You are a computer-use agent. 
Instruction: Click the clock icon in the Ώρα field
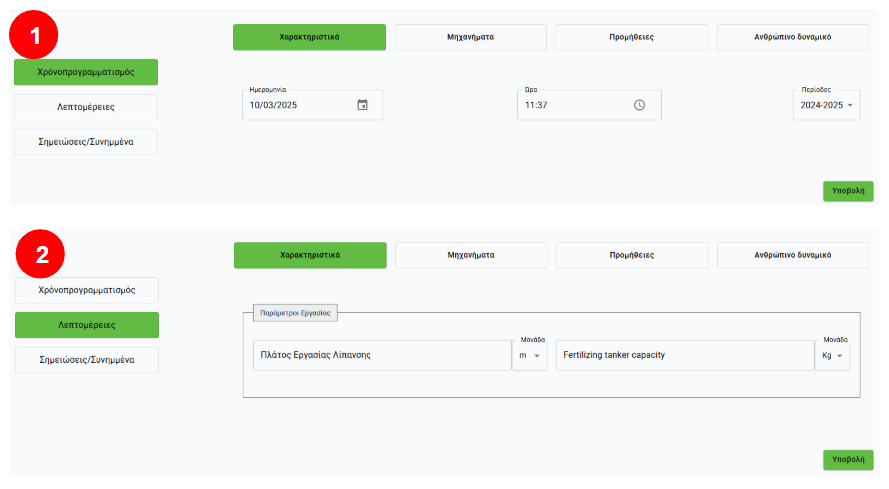[x=639, y=105]
